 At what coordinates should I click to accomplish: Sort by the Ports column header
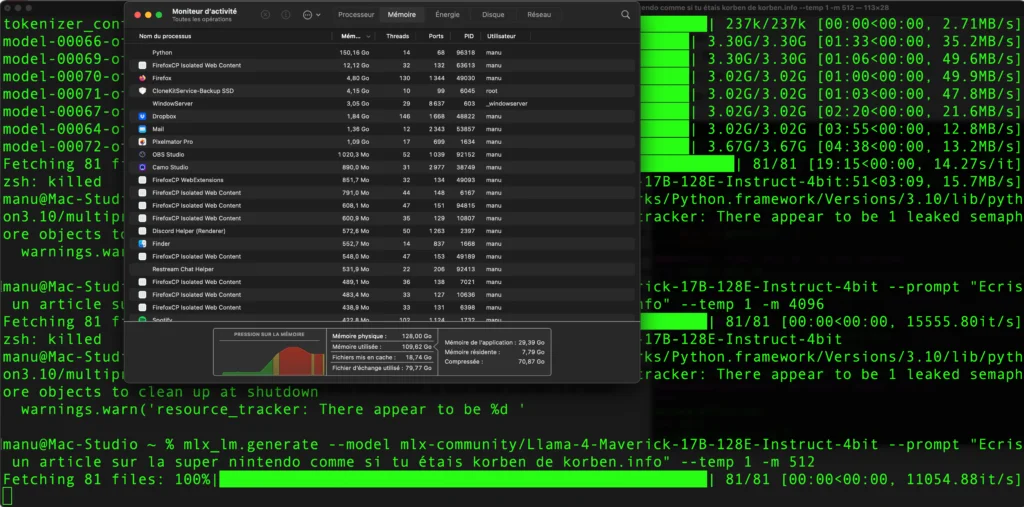coord(436,37)
